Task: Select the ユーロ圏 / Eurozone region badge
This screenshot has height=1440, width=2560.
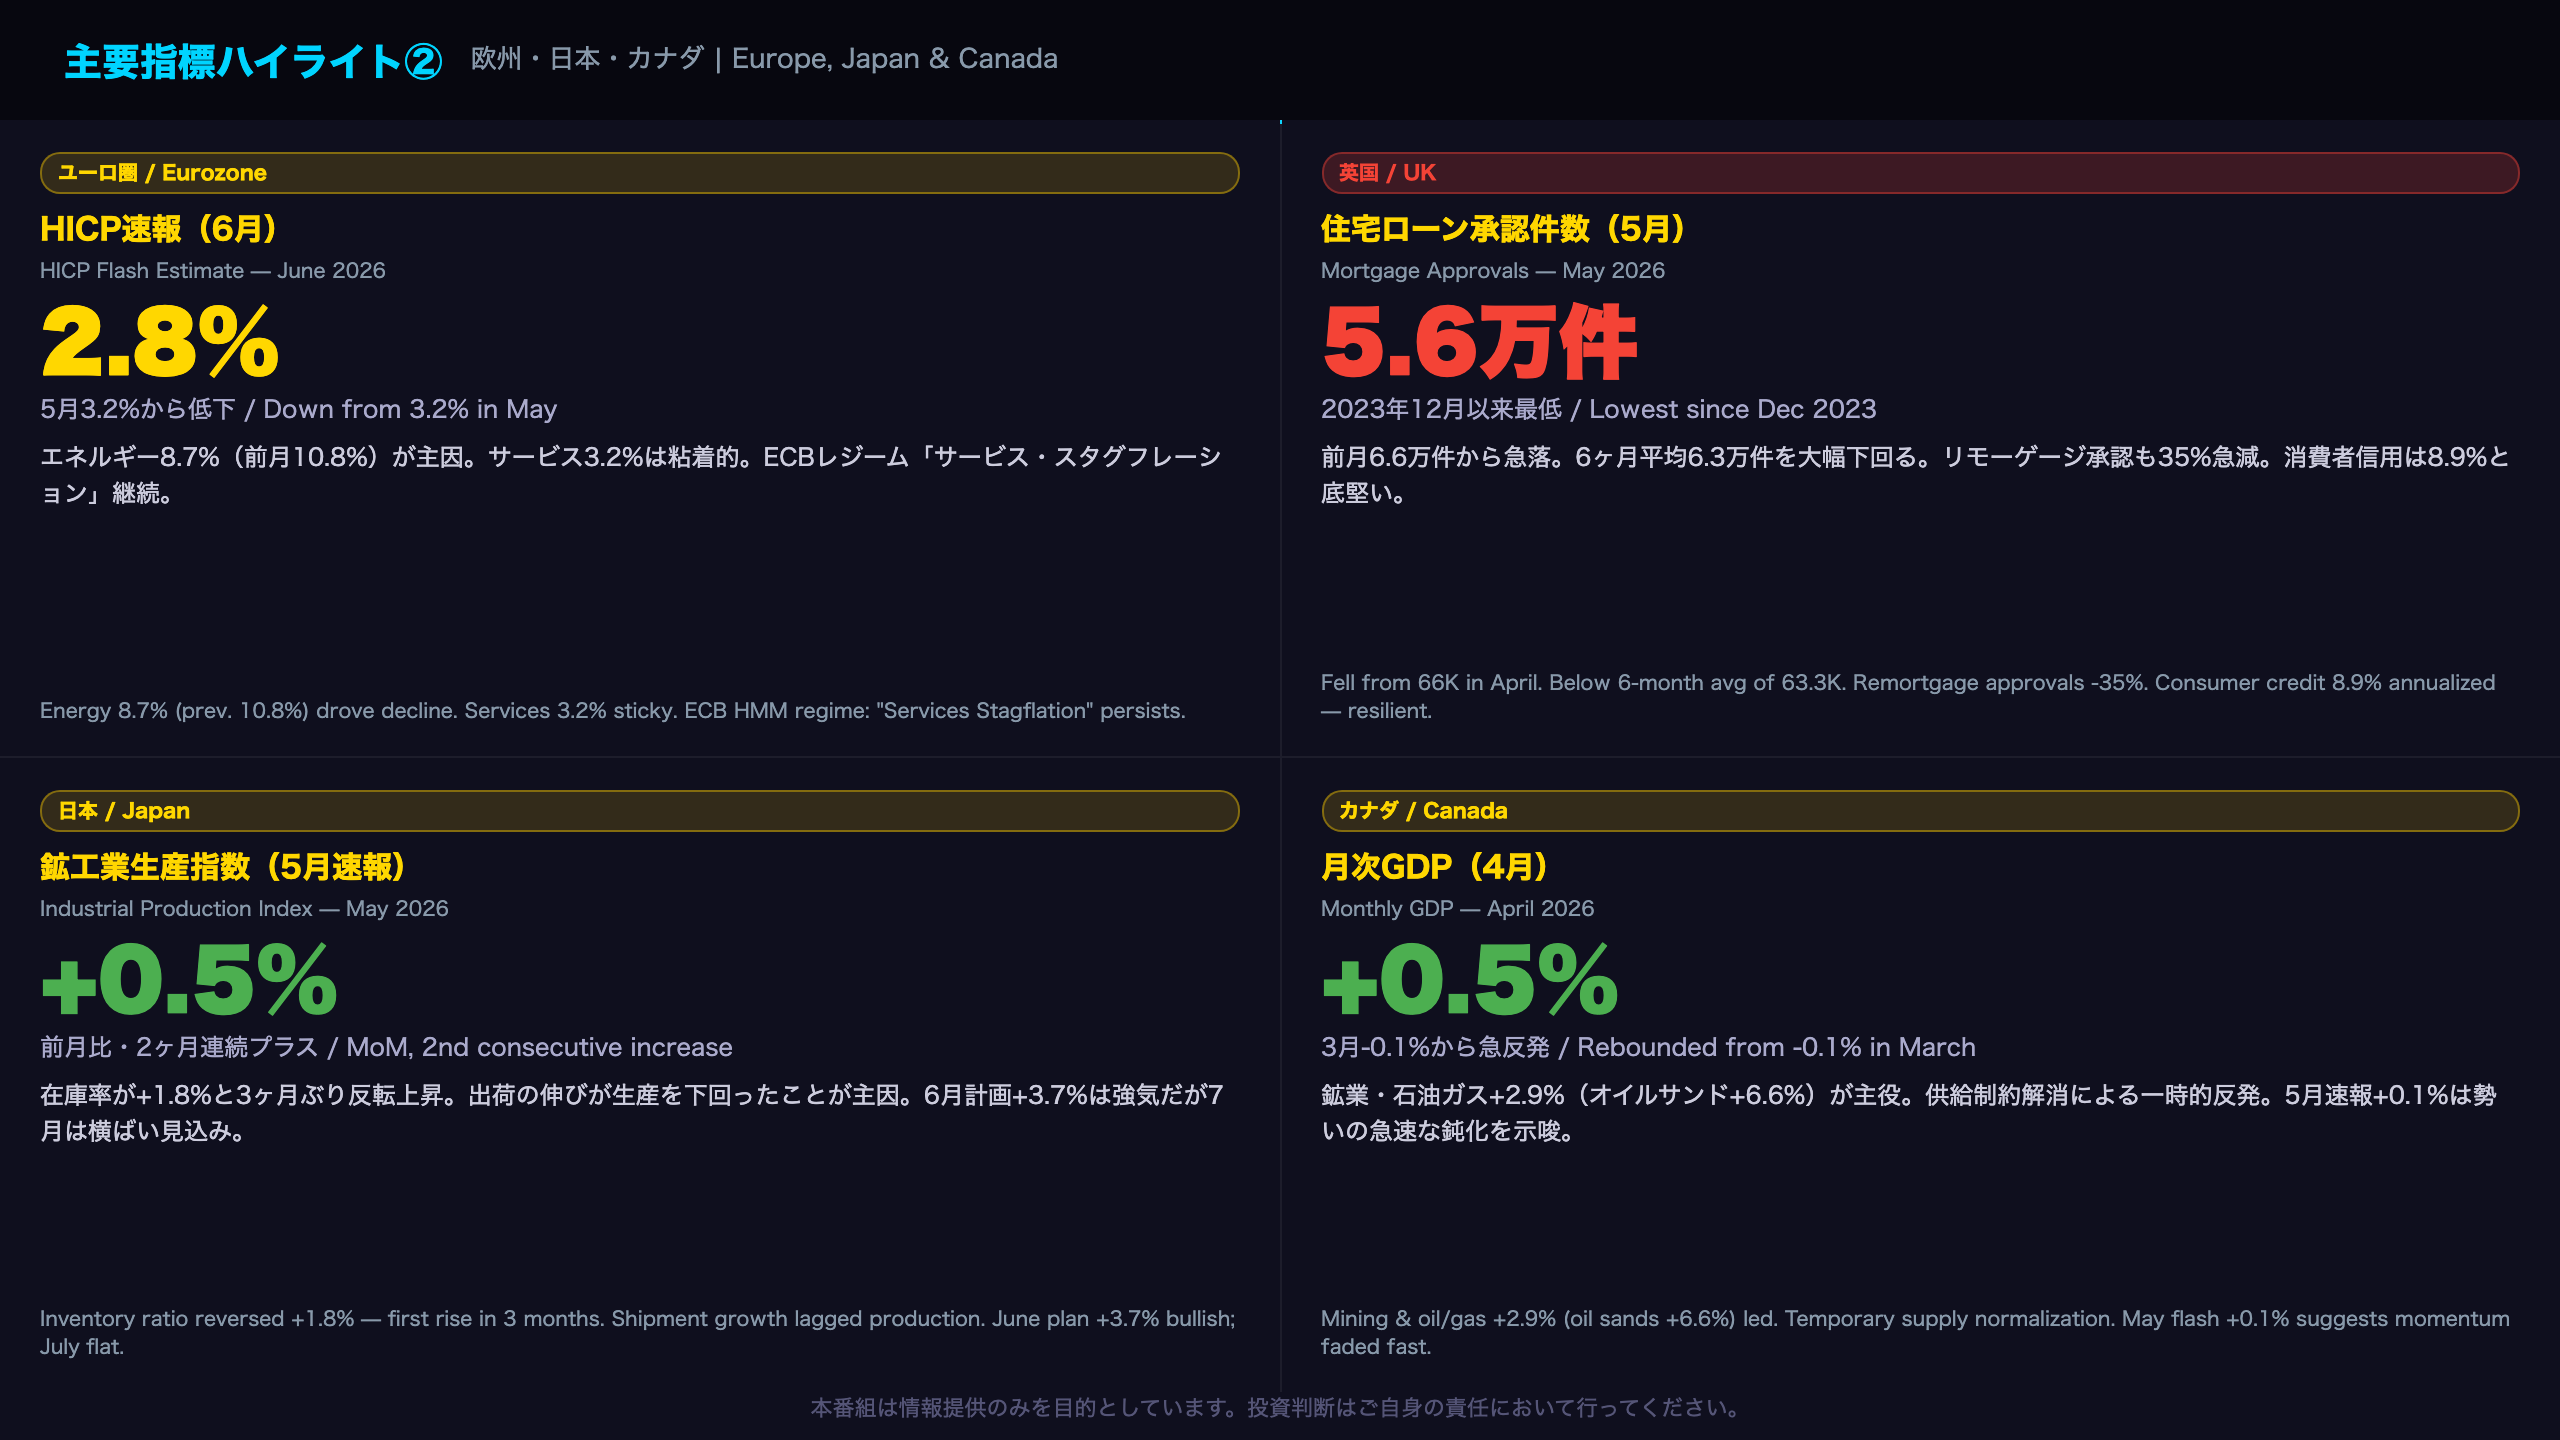Action: pyautogui.click(x=639, y=173)
